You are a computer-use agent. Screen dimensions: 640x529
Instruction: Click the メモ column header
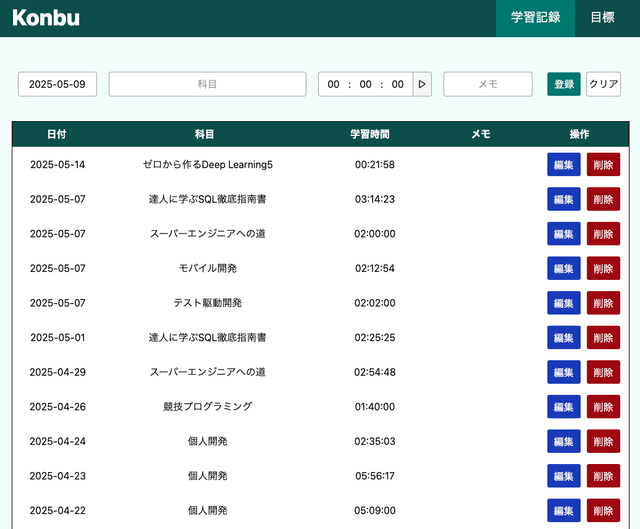pos(481,134)
